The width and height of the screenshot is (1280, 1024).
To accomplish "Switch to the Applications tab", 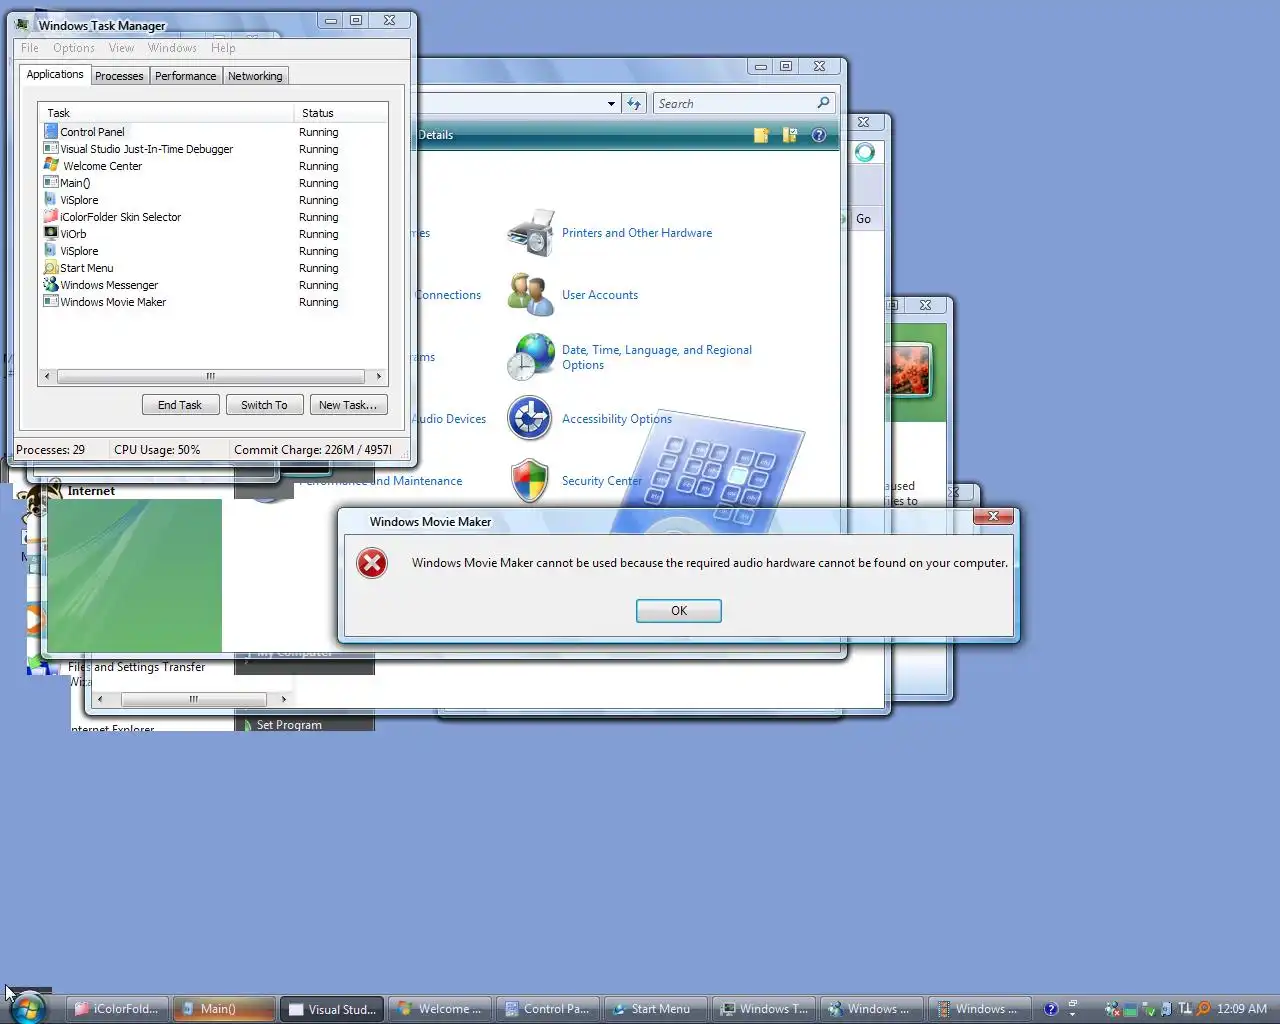I will click(55, 75).
